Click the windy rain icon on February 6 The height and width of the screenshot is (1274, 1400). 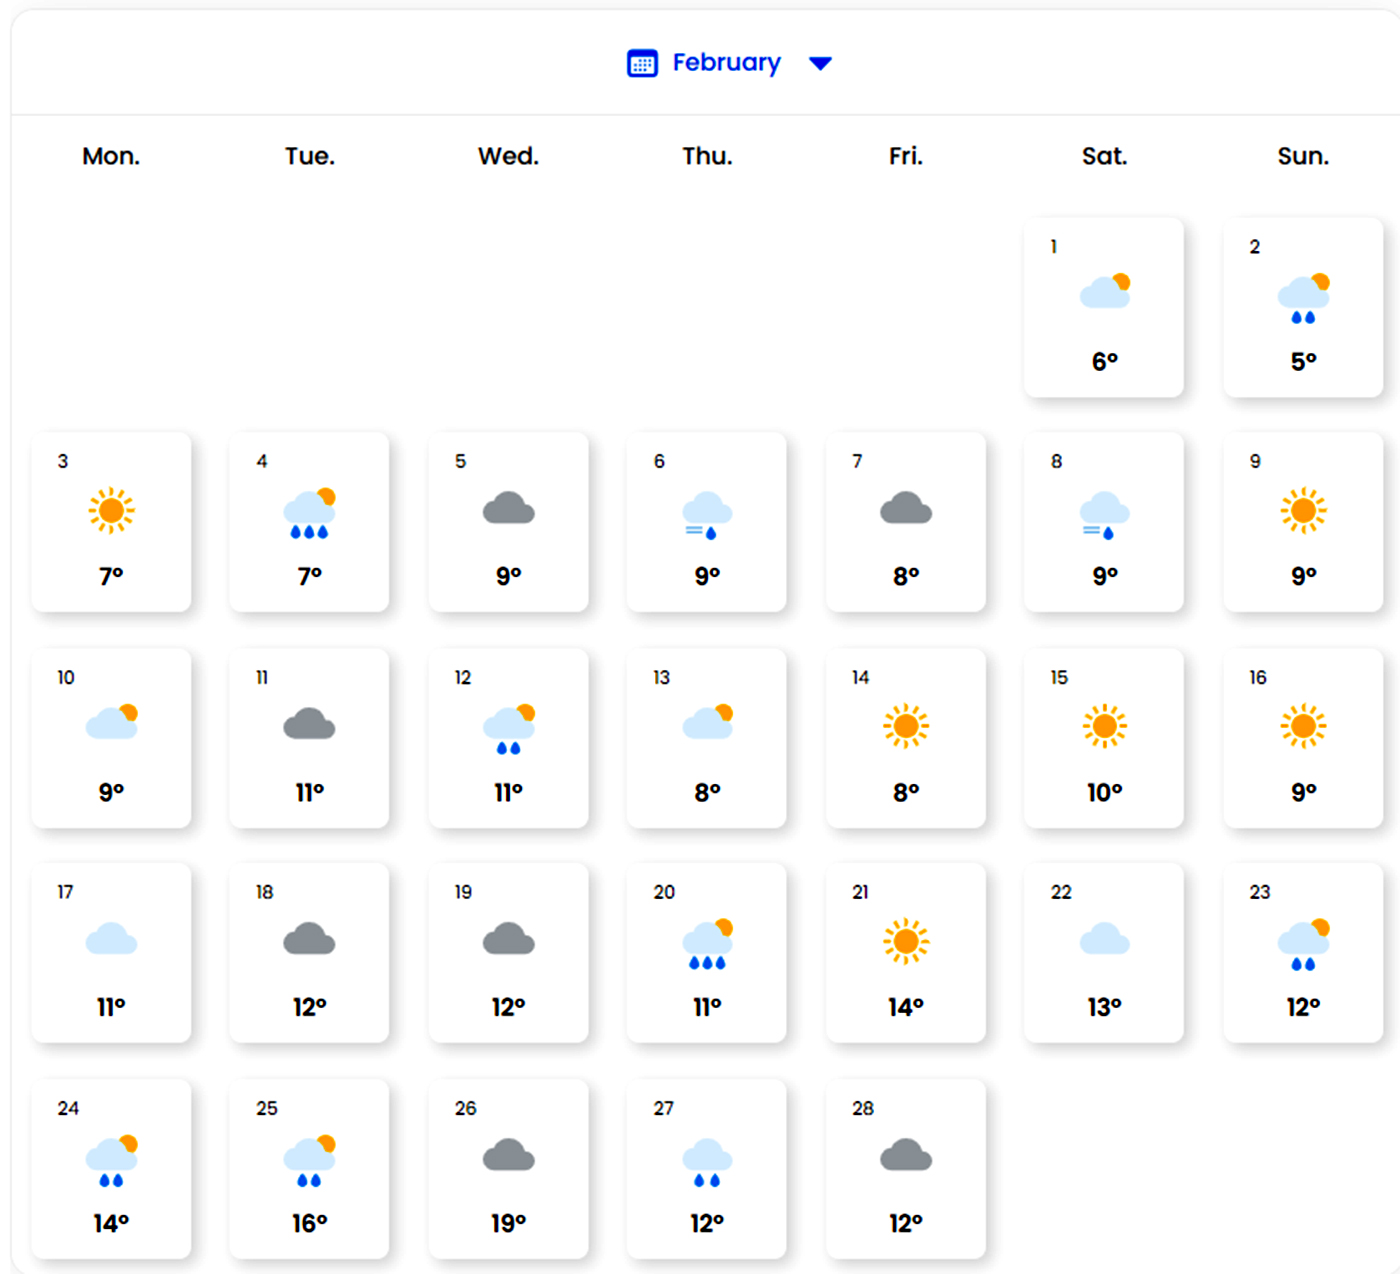click(x=707, y=515)
